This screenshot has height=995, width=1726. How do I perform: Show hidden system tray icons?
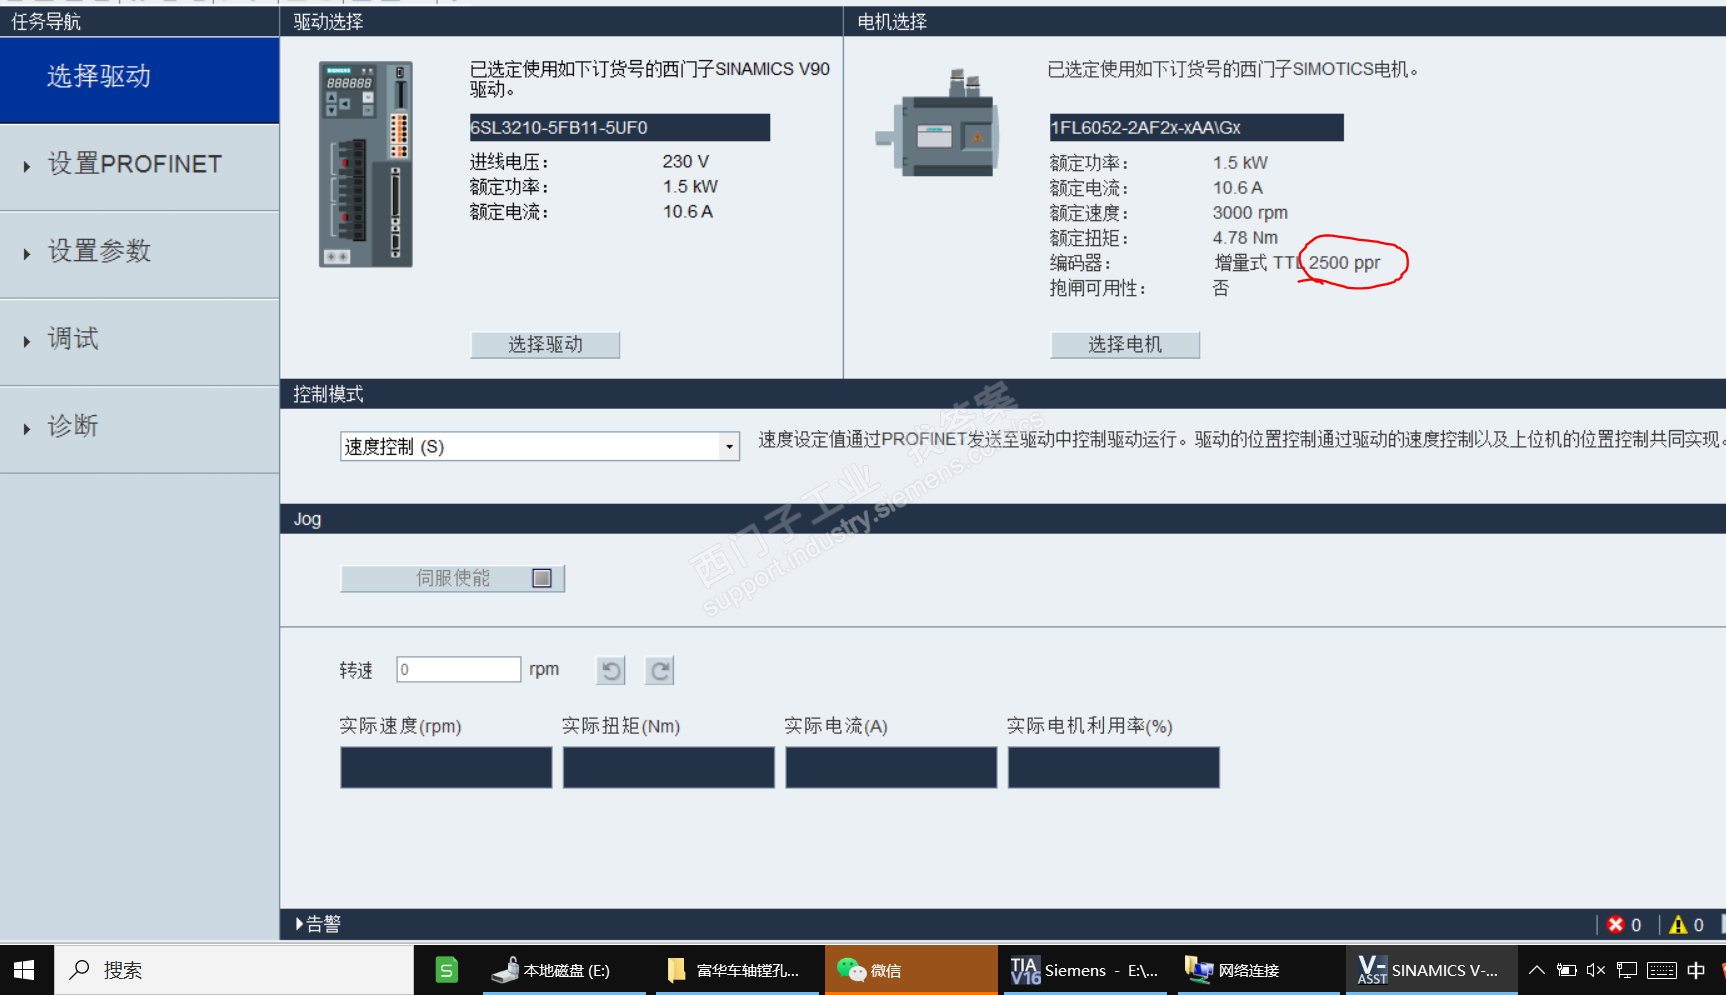click(x=1537, y=970)
